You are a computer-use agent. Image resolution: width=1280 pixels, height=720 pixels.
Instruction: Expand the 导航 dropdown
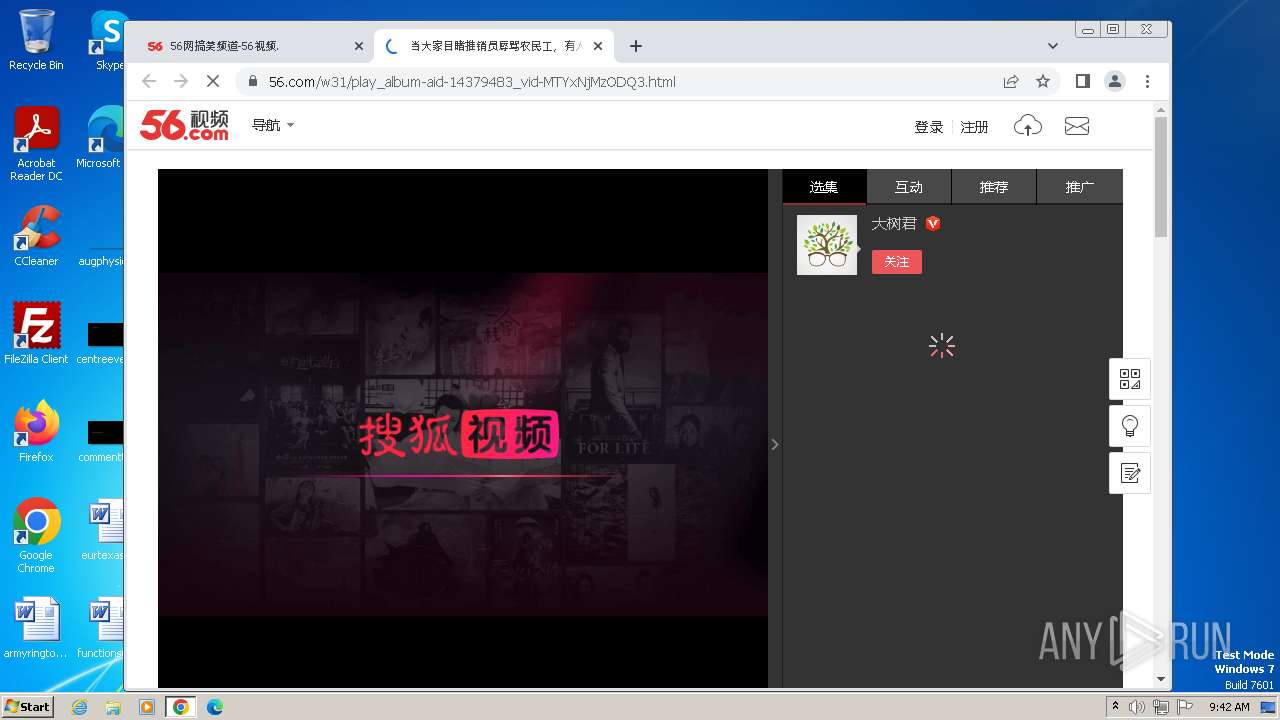(273, 125)
